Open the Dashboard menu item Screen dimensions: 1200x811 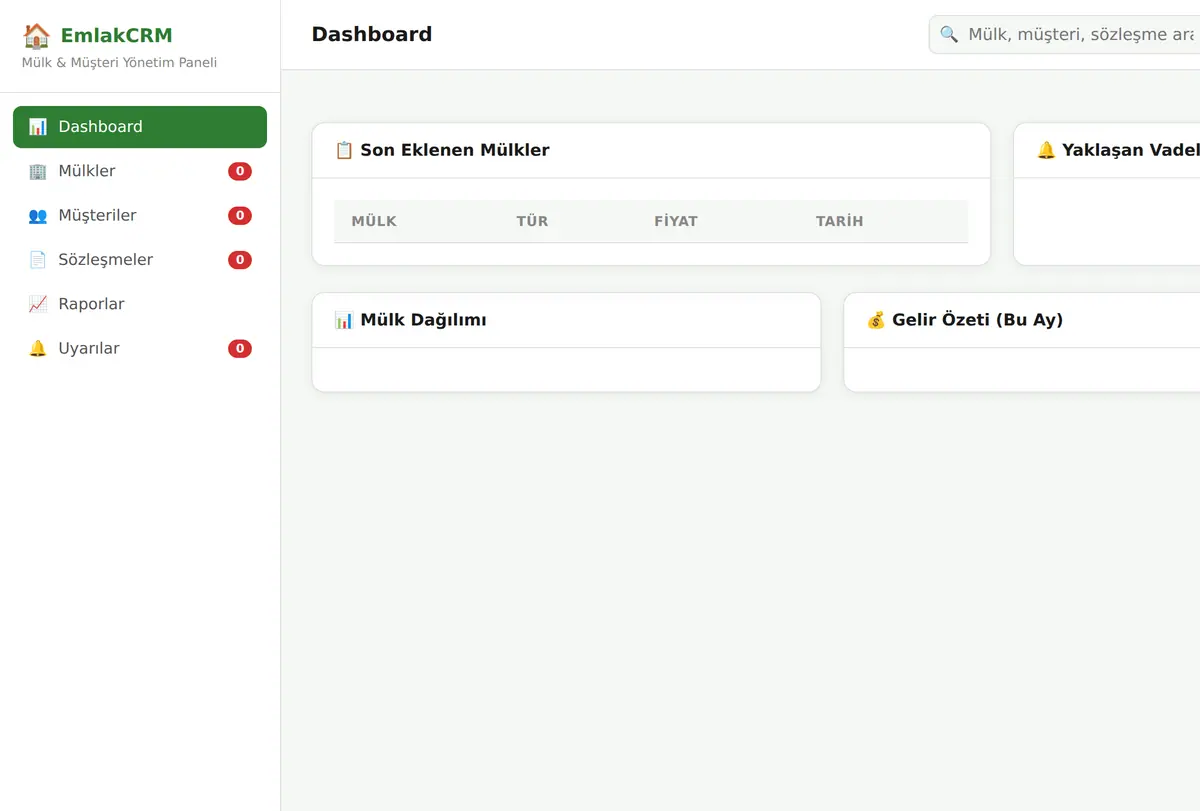tap(140, 127)
